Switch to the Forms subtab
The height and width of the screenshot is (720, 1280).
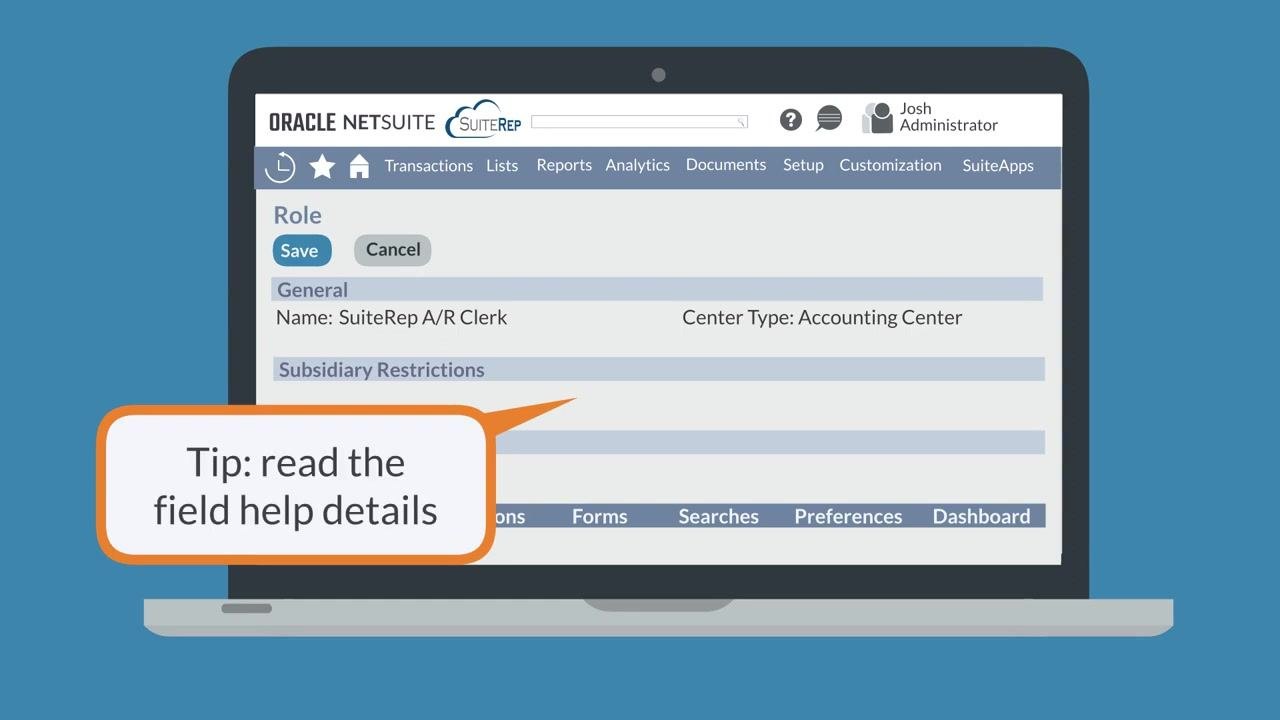tap(600, 517)
